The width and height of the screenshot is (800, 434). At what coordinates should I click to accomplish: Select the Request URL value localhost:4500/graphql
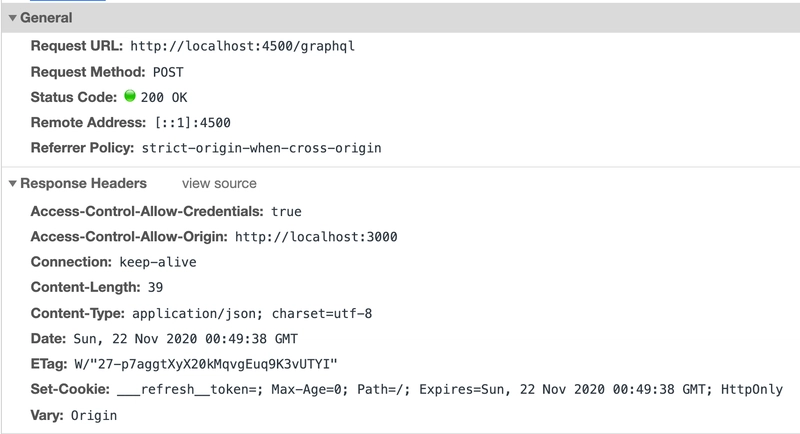242,46
